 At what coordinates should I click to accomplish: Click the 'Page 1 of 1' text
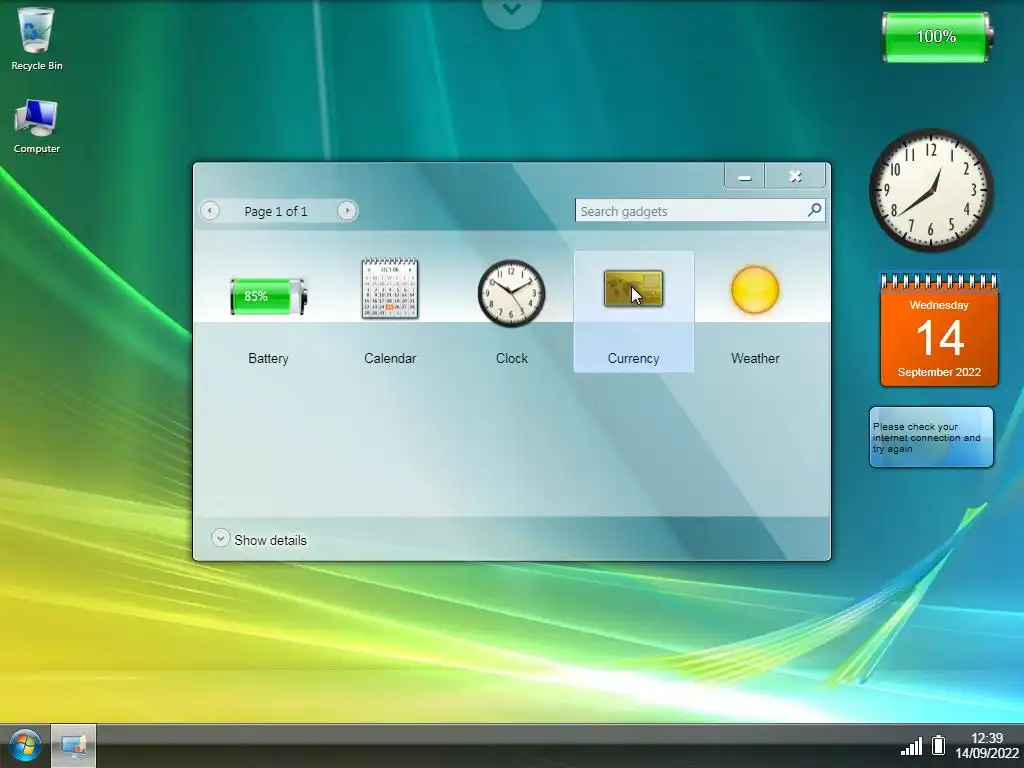276,211
